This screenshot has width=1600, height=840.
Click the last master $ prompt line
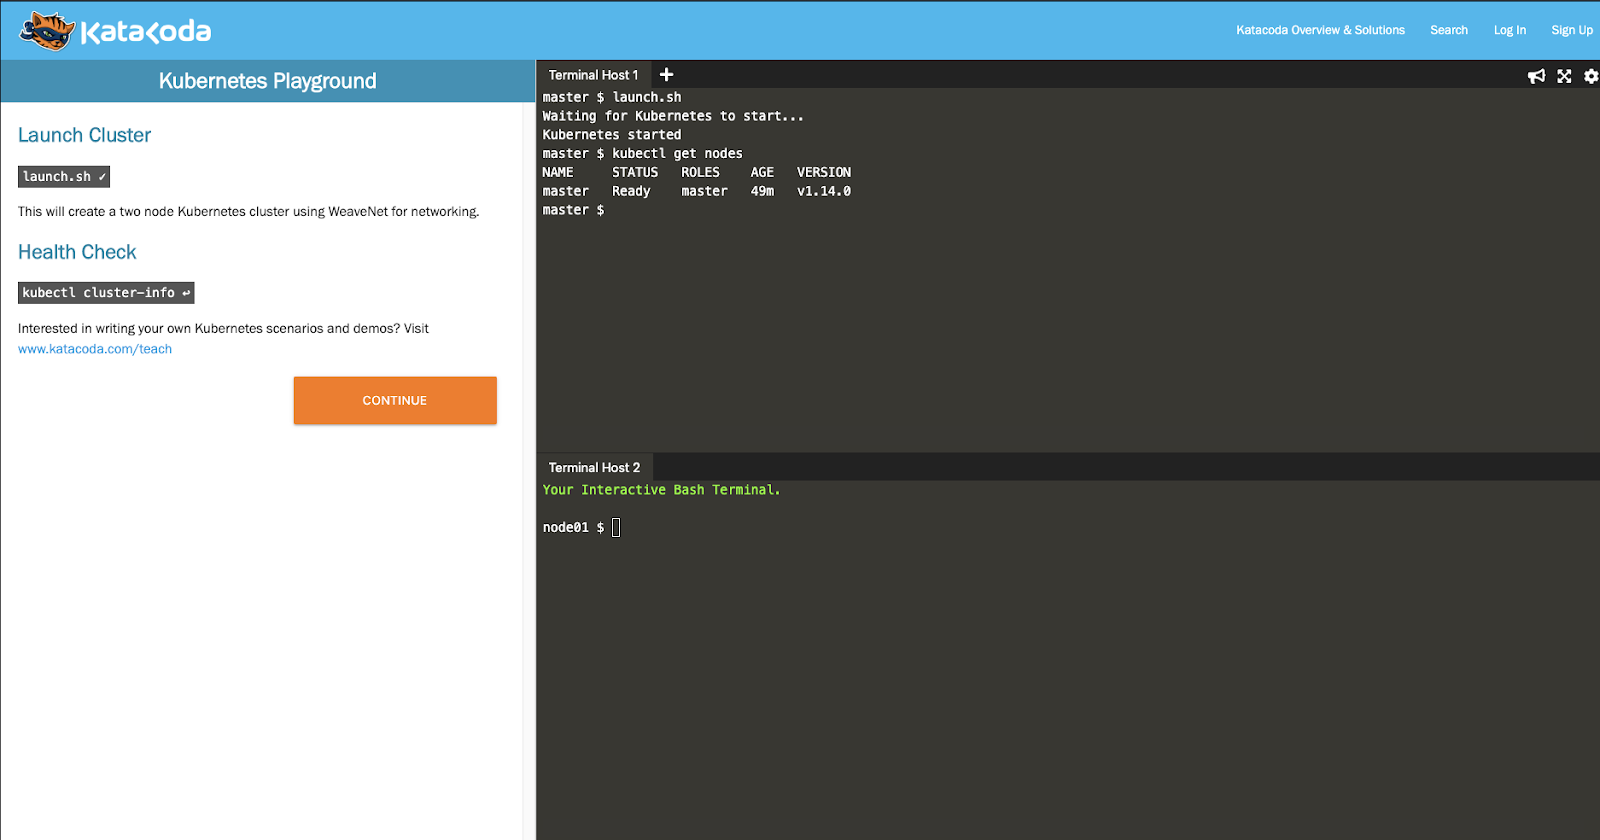pos(573,210)
